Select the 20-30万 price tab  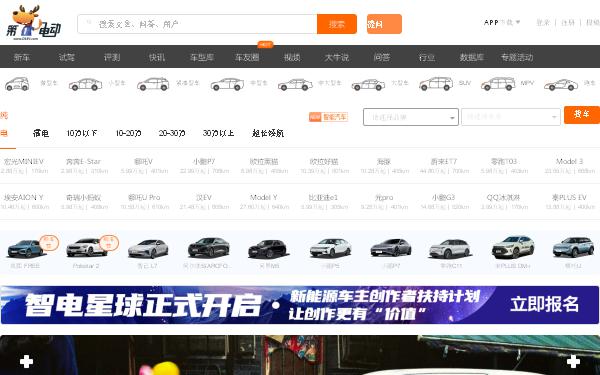pos(172,133)
